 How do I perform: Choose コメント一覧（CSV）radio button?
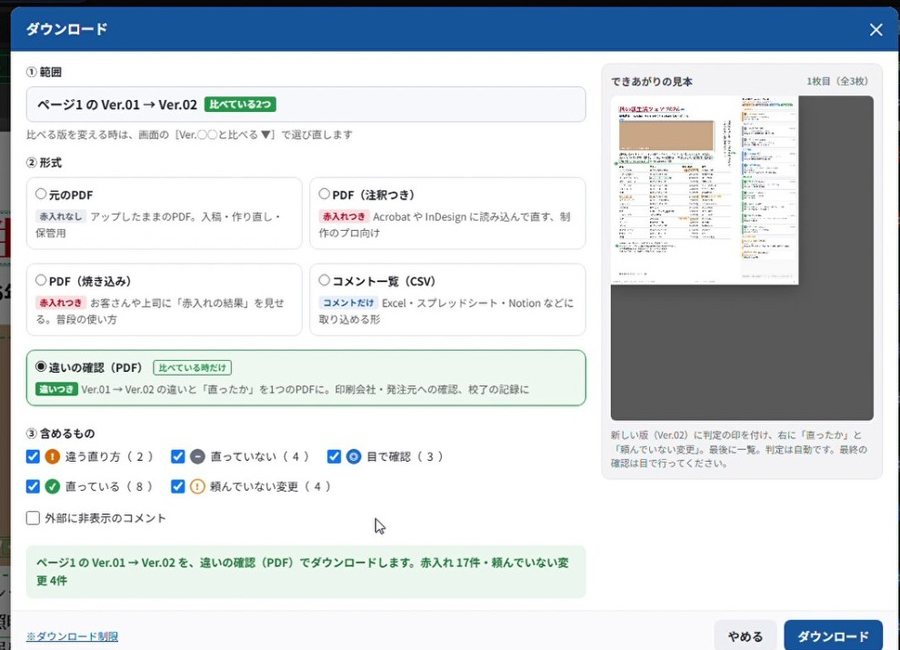coord(324,280)
